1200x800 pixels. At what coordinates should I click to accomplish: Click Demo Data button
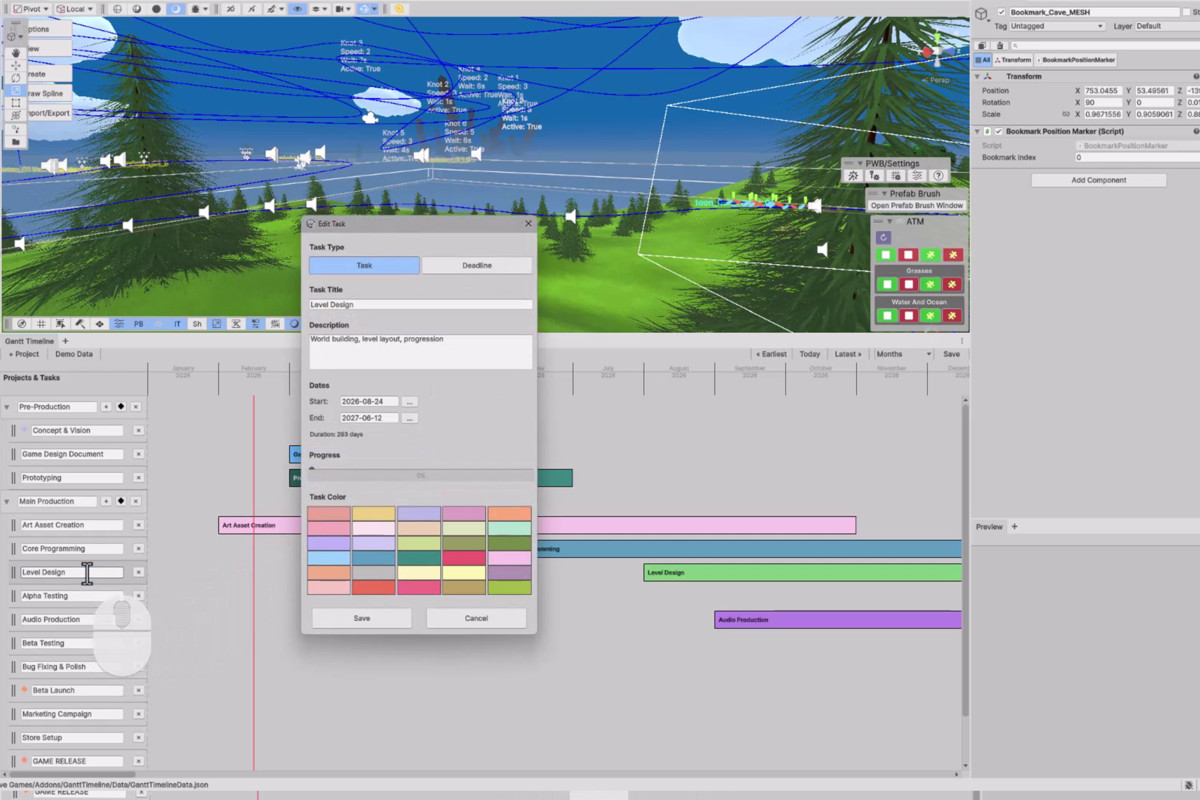pyautogui.click(x=74, y=354)
